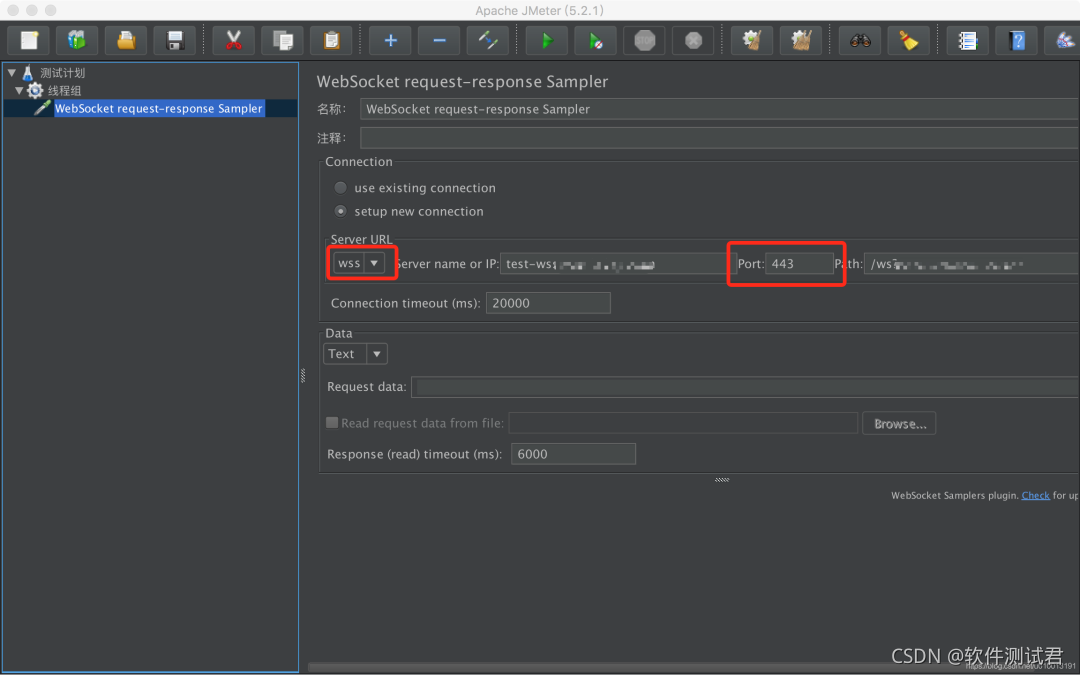Open the wss protocol dropdown
Image resolution: width=1080 pixels, height=675 pixels.
pos(359,262)
